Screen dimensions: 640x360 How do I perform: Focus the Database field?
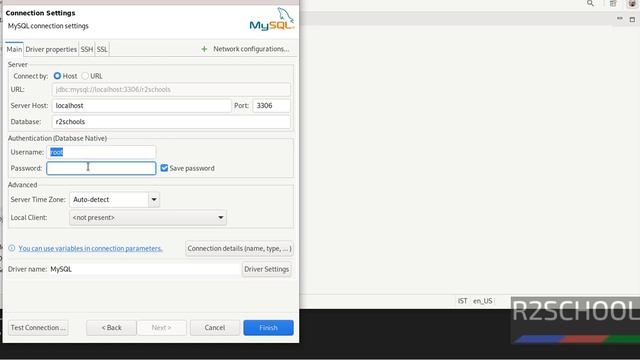[x=171, y=122]
